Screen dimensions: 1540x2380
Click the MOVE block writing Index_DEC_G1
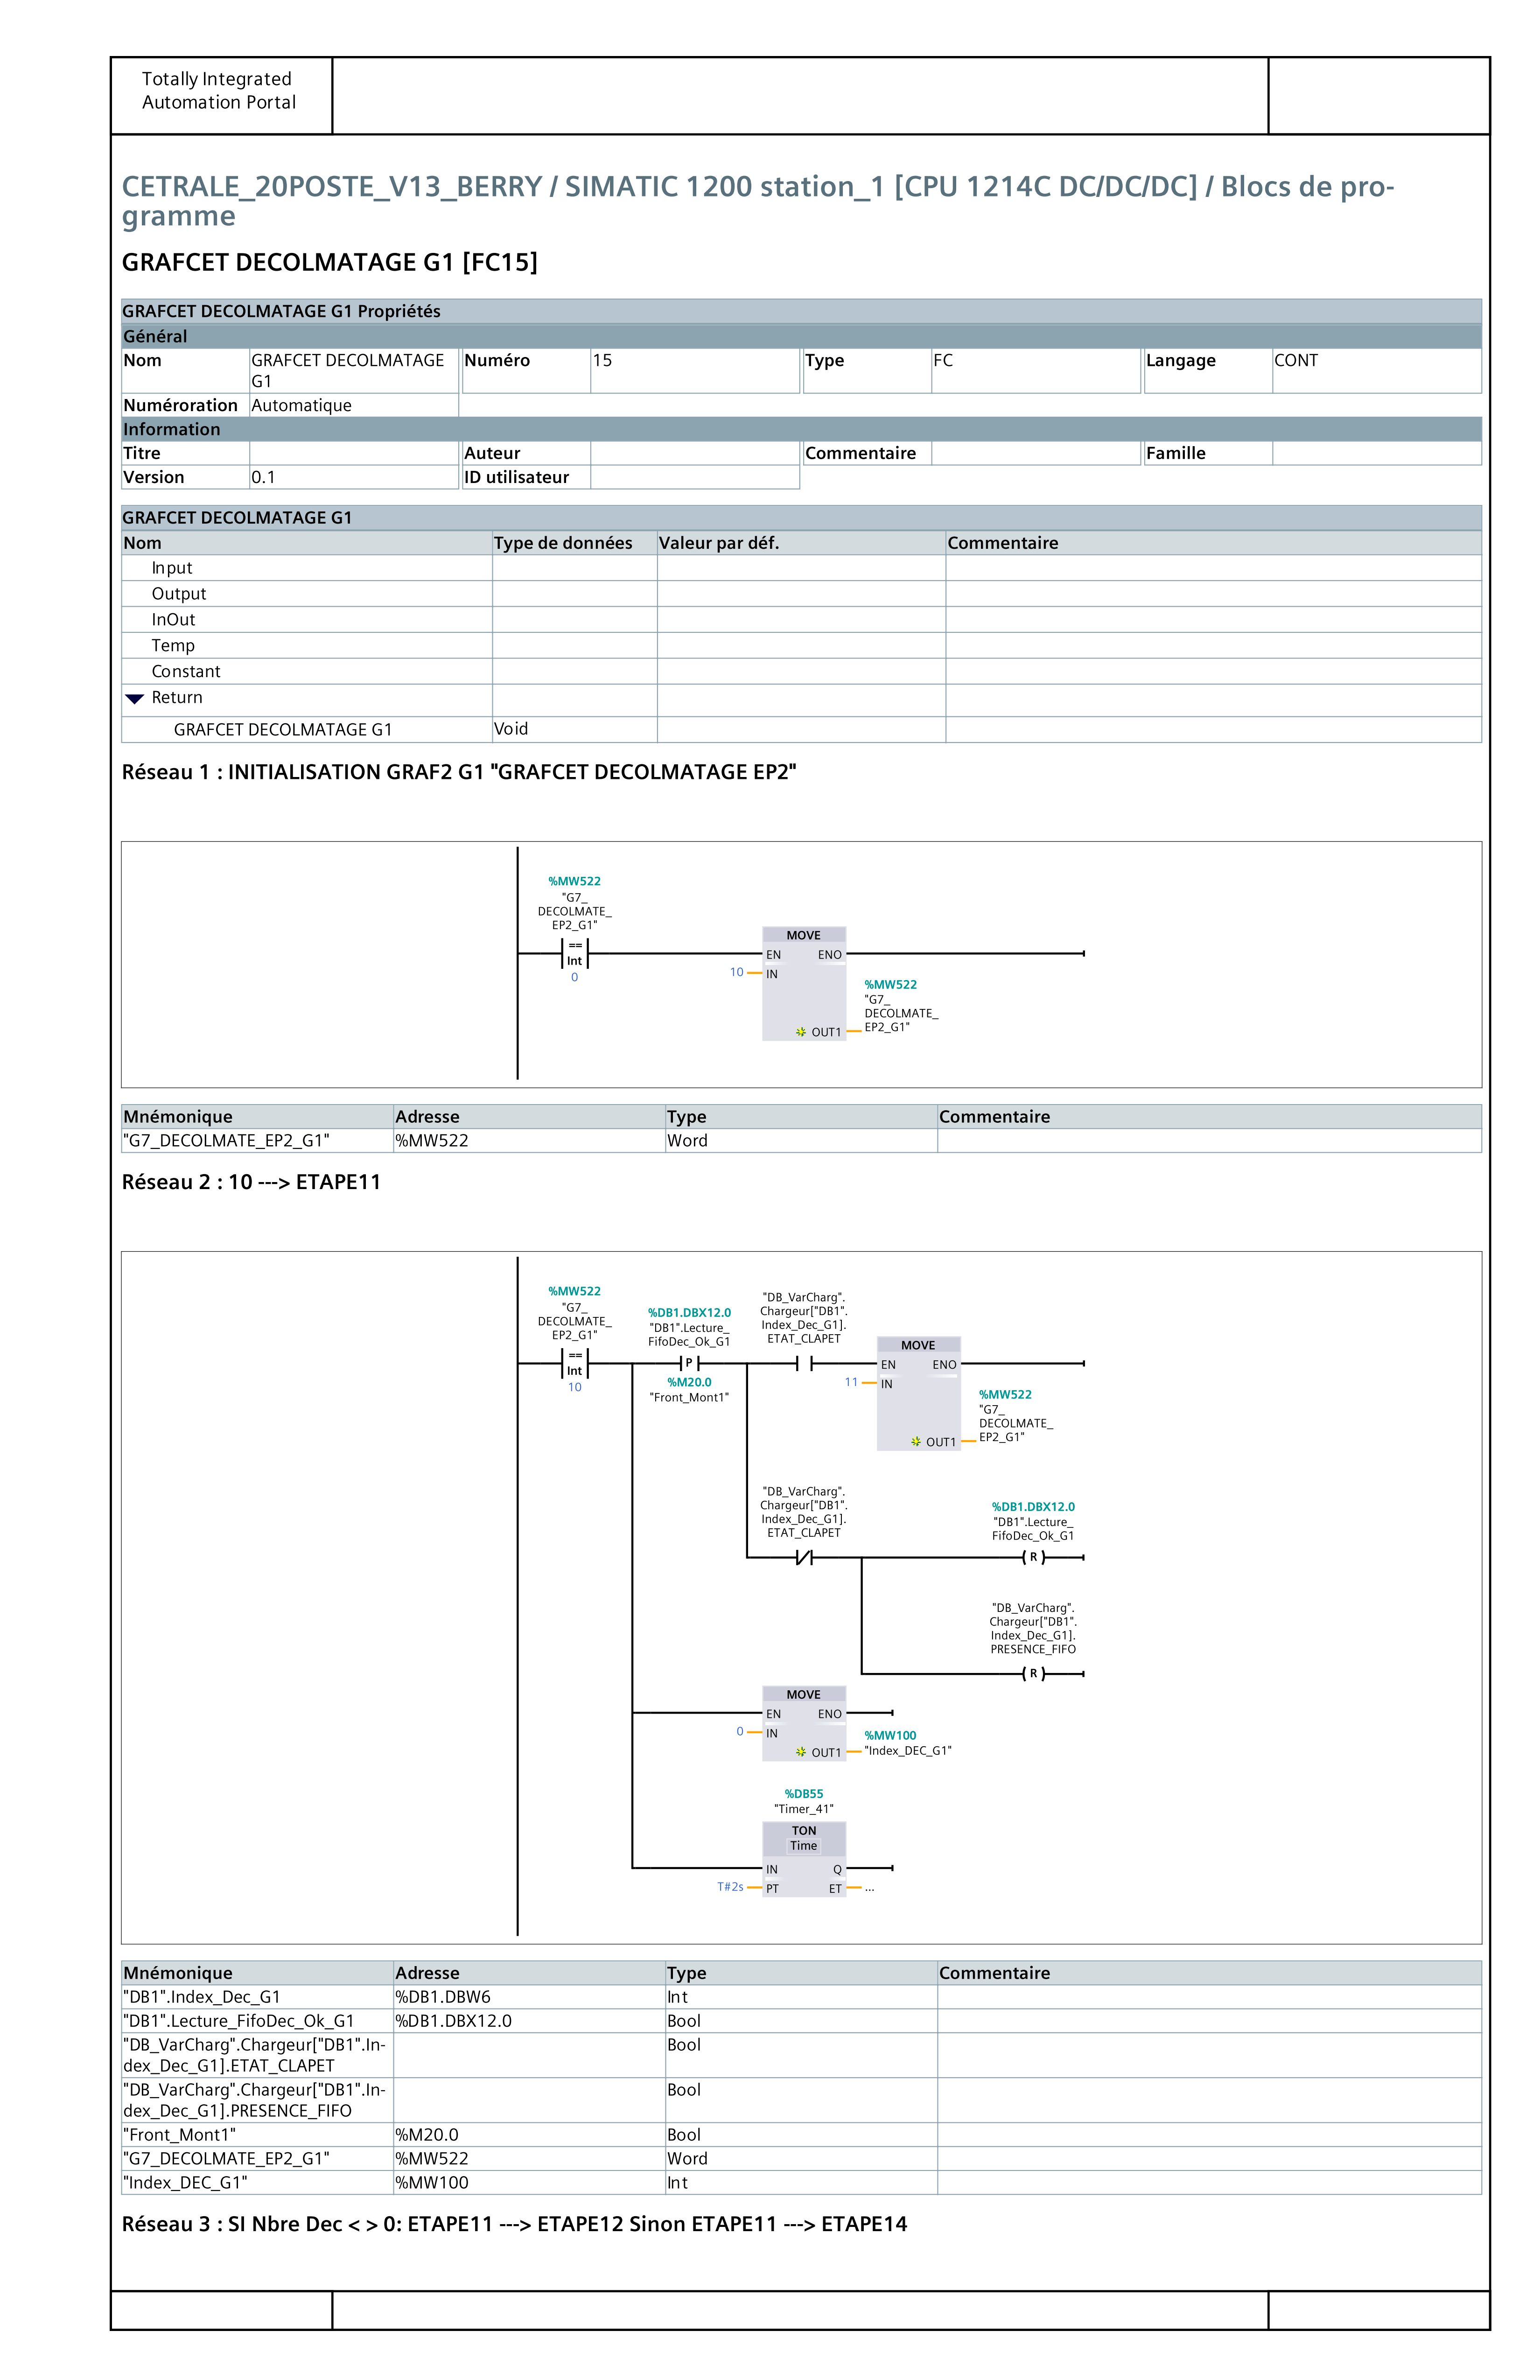pyautogui.click(x=803, y=1724)
